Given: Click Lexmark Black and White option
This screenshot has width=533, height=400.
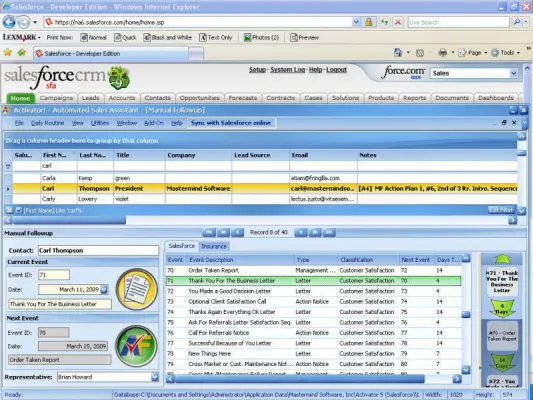Looking at the screenshot, I should pyautogui.click(x=168, y=37).
